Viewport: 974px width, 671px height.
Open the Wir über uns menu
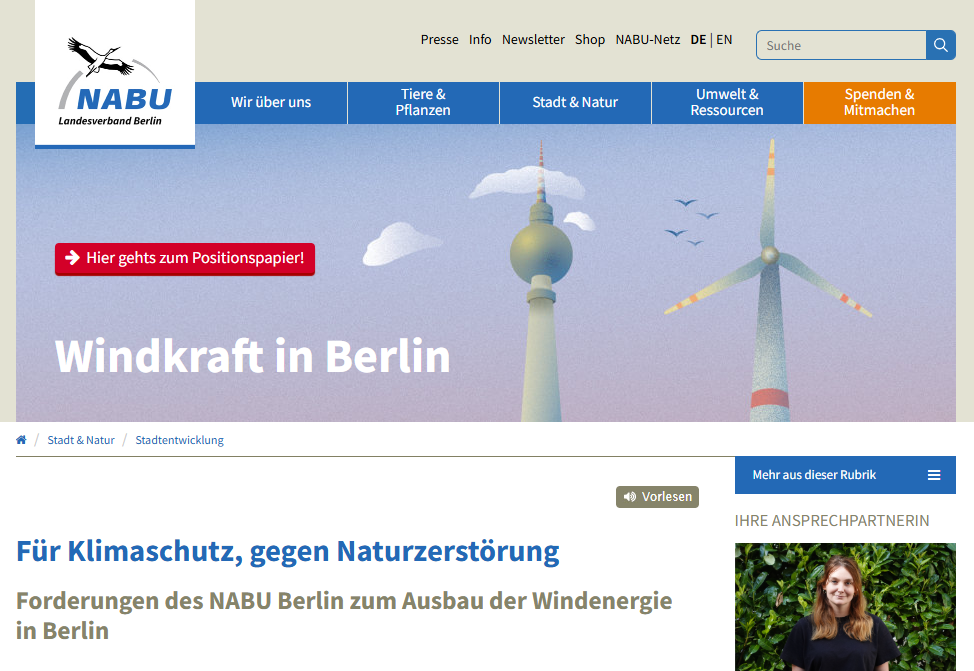click(x=271, y=103)
